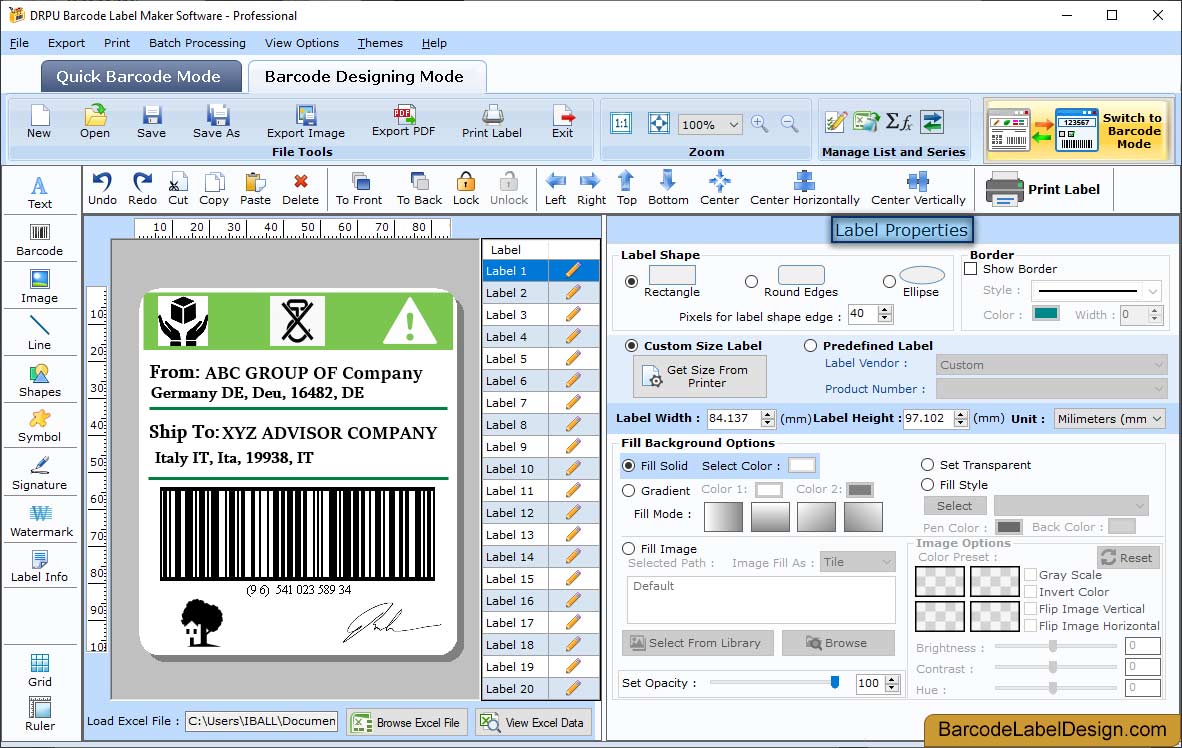Click Switch to Barcode Mode button
This screenshot has width=1182, height=748.
(x=1079, y=130)
